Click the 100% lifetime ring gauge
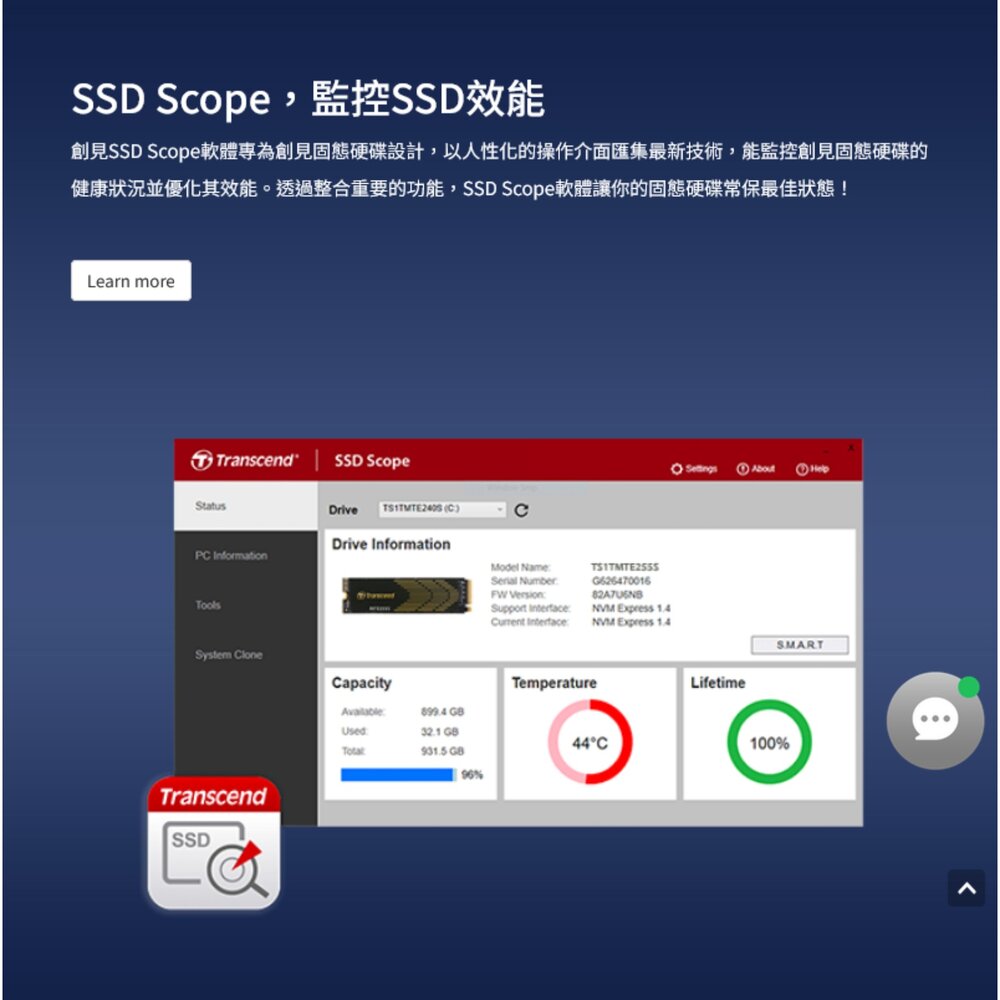Screen dimensions: 1000x1000 tap(769, 743)
